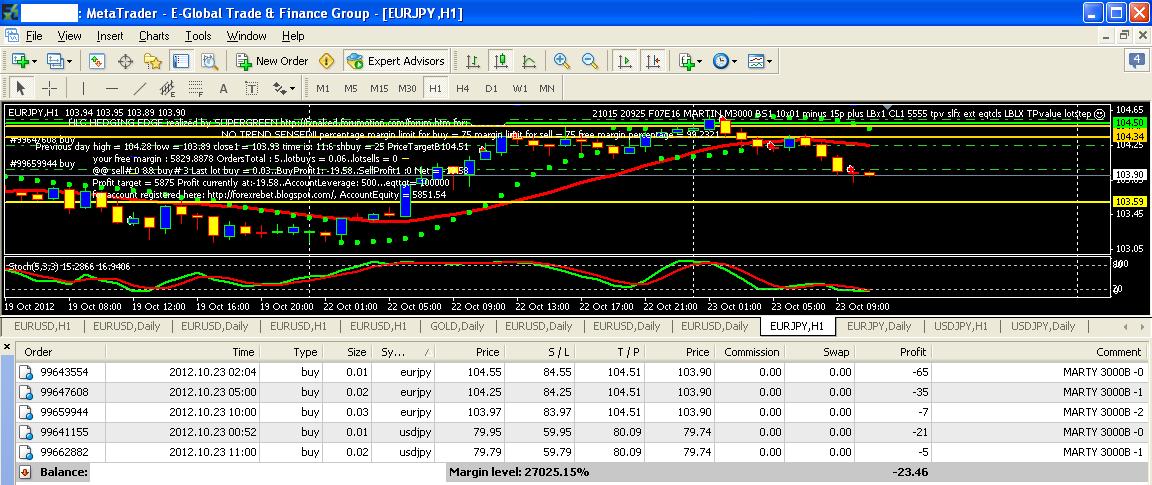The image size is (1152, 485).
Task: Switch to W1 timeframe
Action: [x=519, y=88]
